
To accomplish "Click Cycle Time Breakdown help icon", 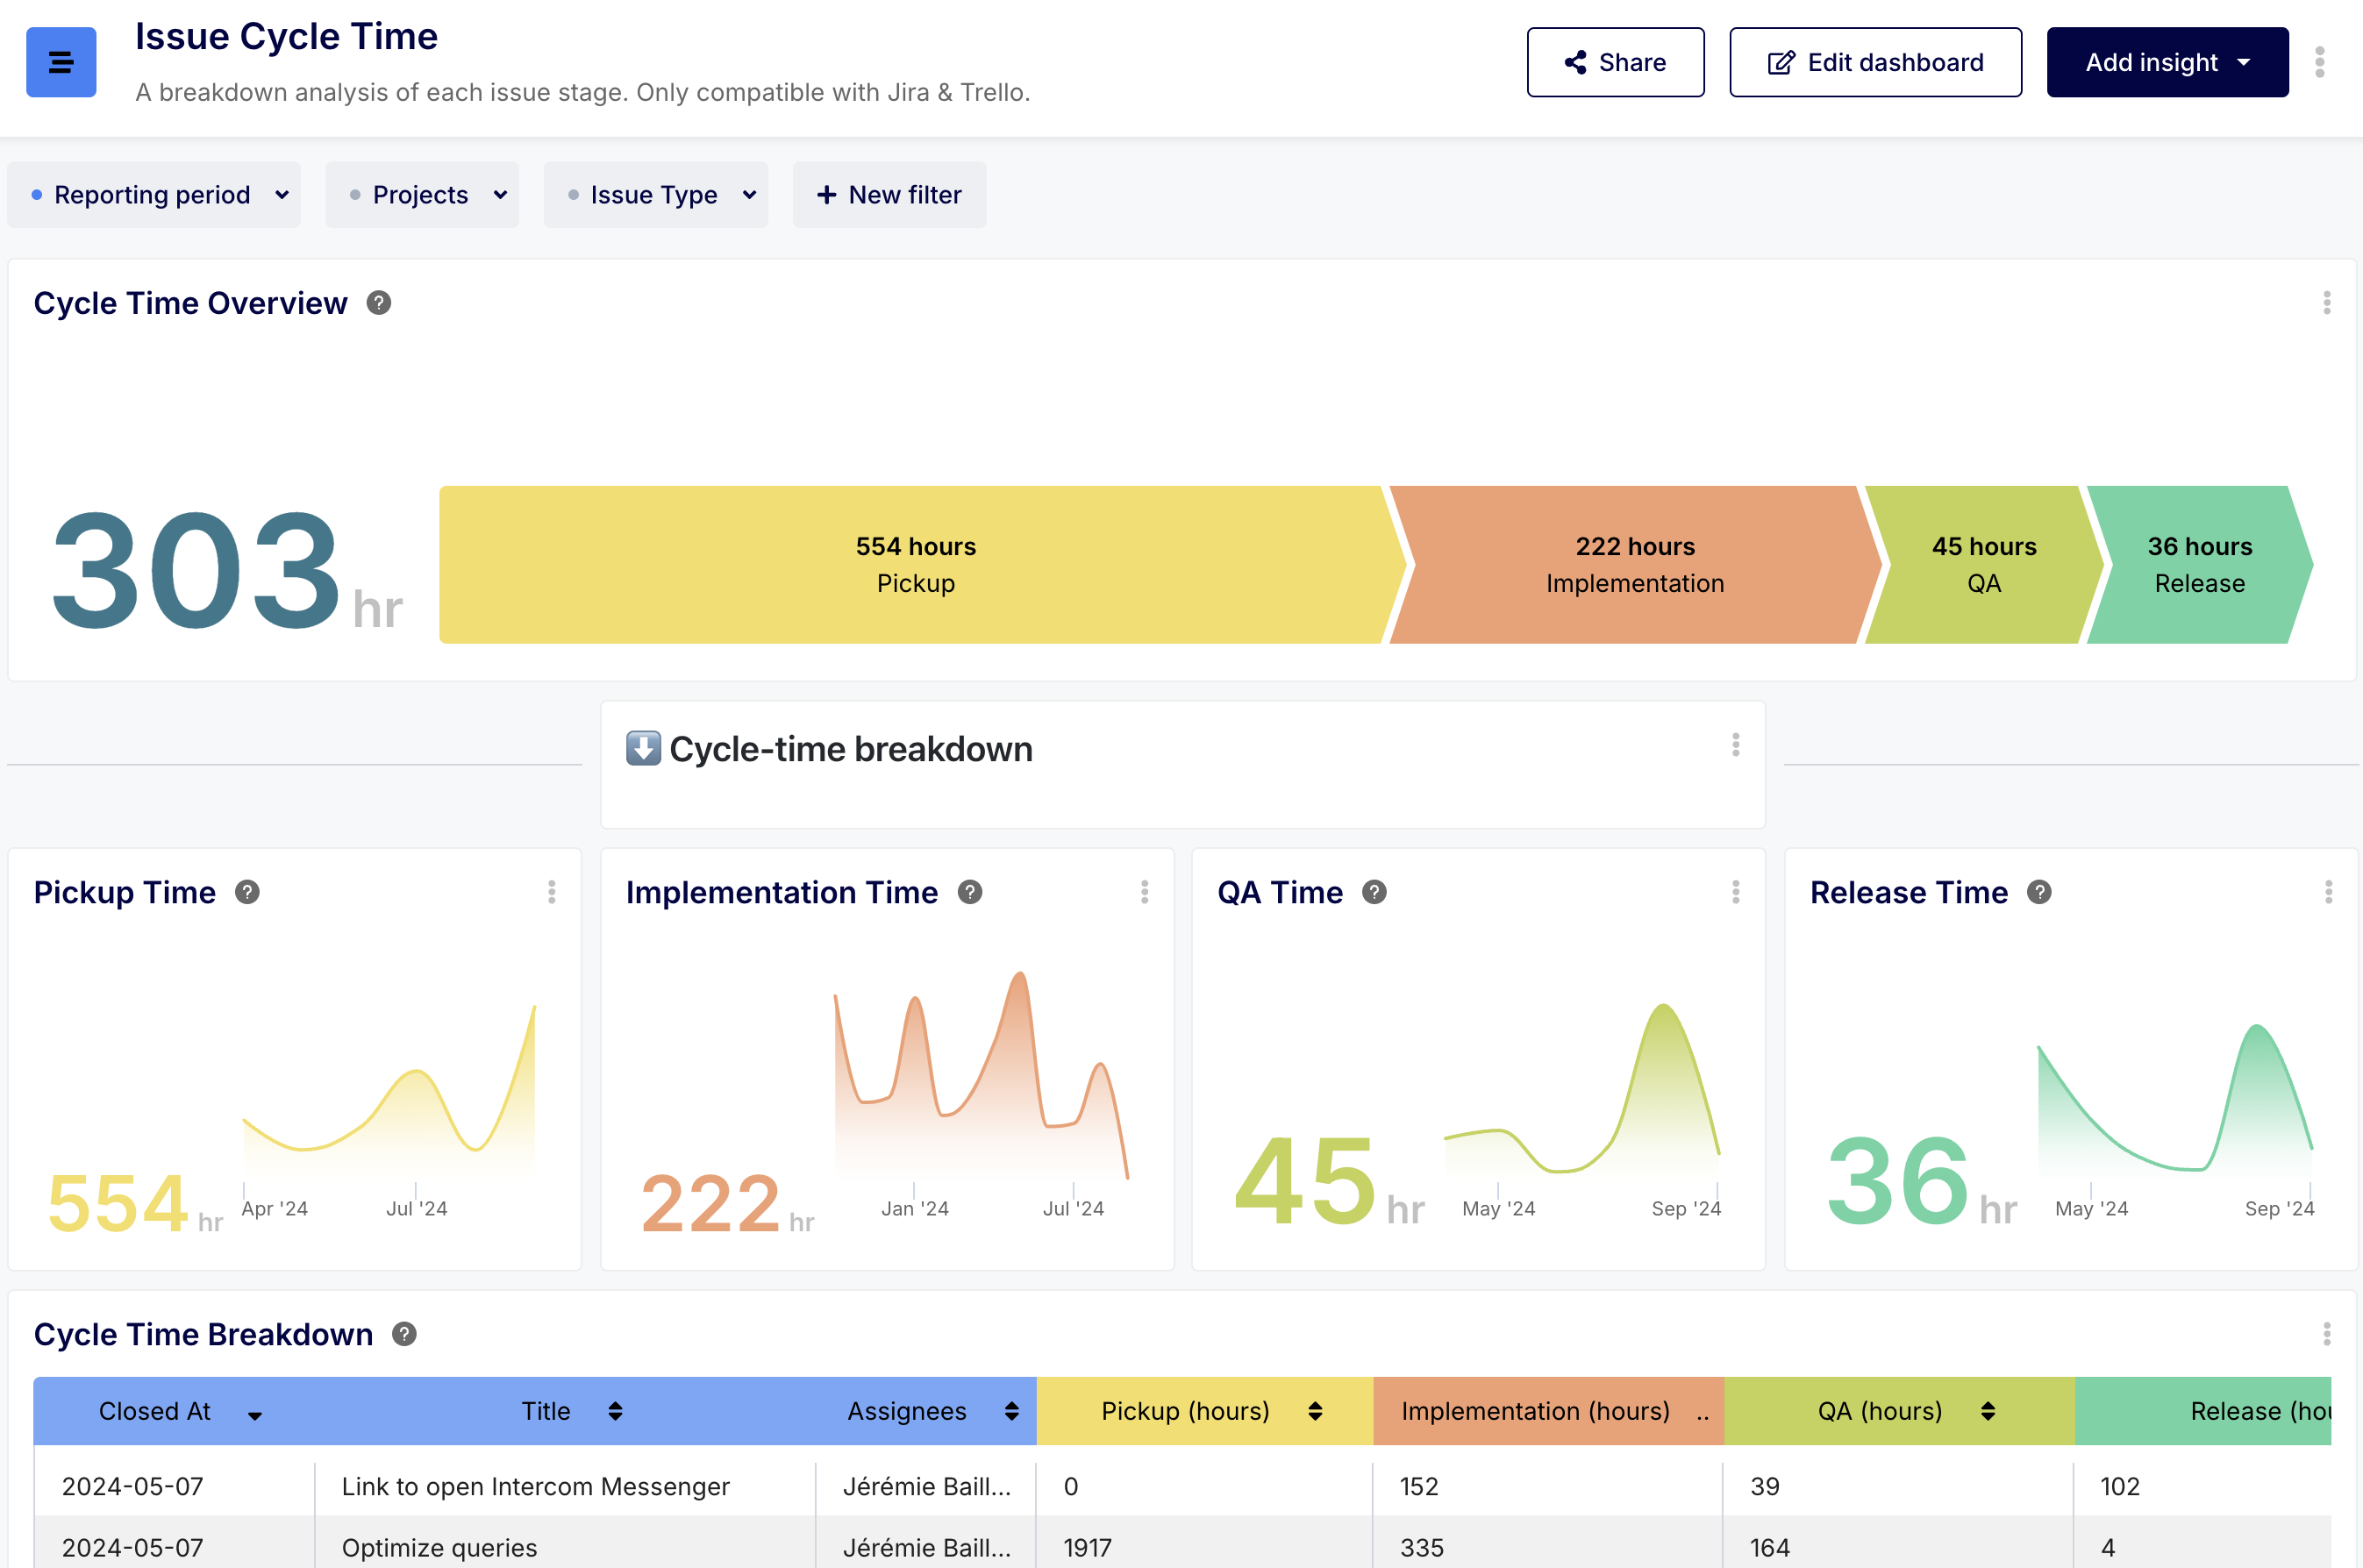I will (x=404, y=1334).
